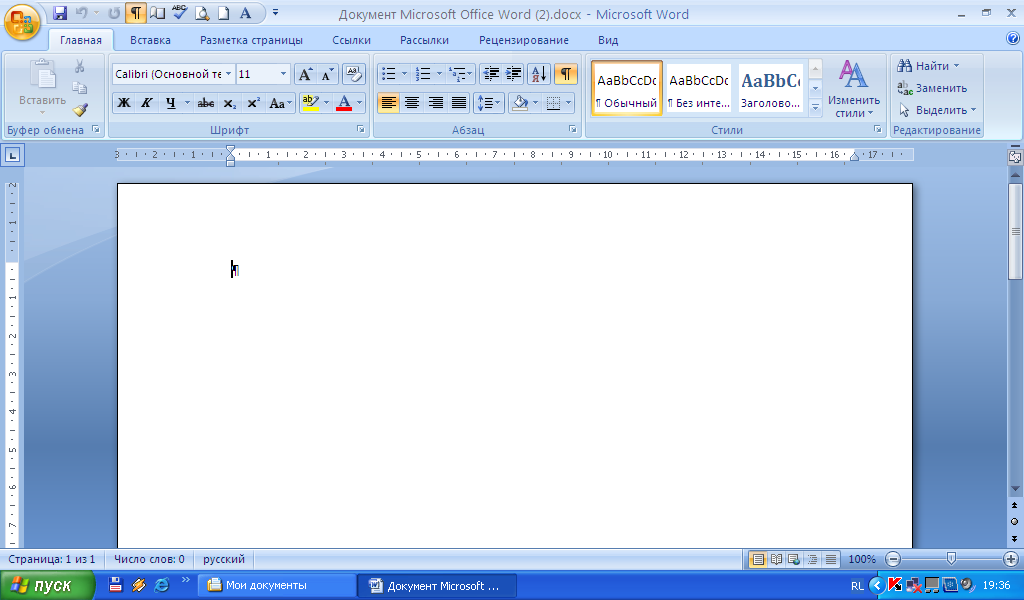Open numbered list dropdown arrow
The width and height of the screenshot is (1024, 600).
point(440,74)
